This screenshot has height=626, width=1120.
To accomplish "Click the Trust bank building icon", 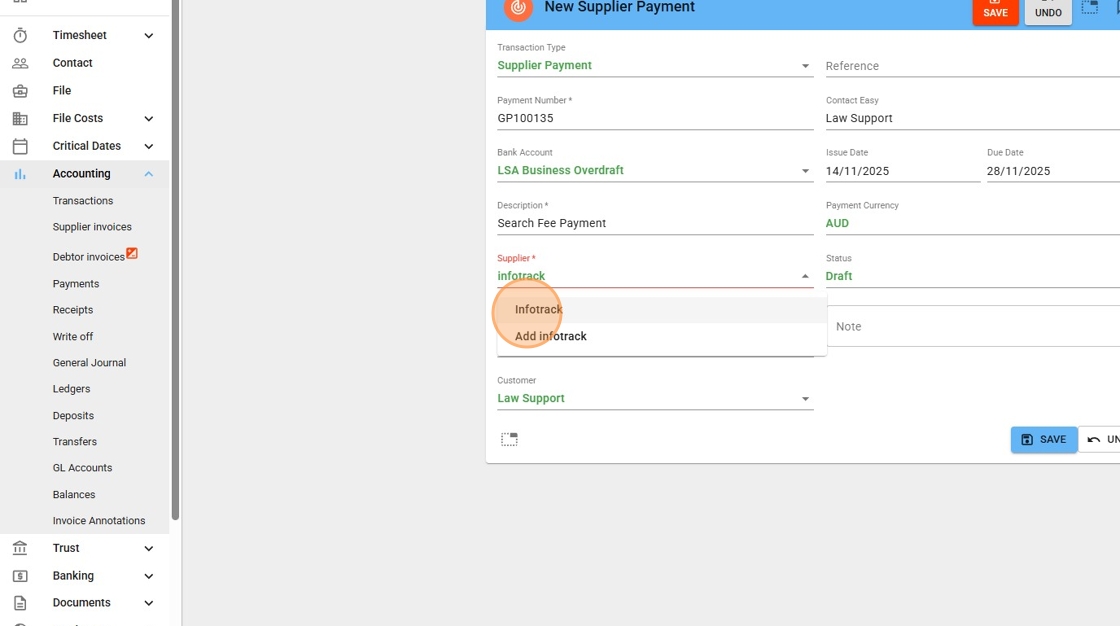I will 20,548.
